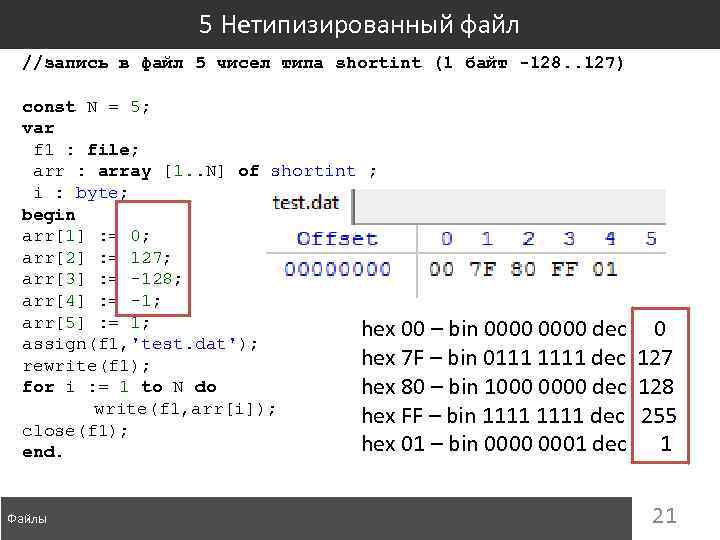Click hex byte 80 in the dump
This screenshot has height=540, width=720.
[523, 269]
